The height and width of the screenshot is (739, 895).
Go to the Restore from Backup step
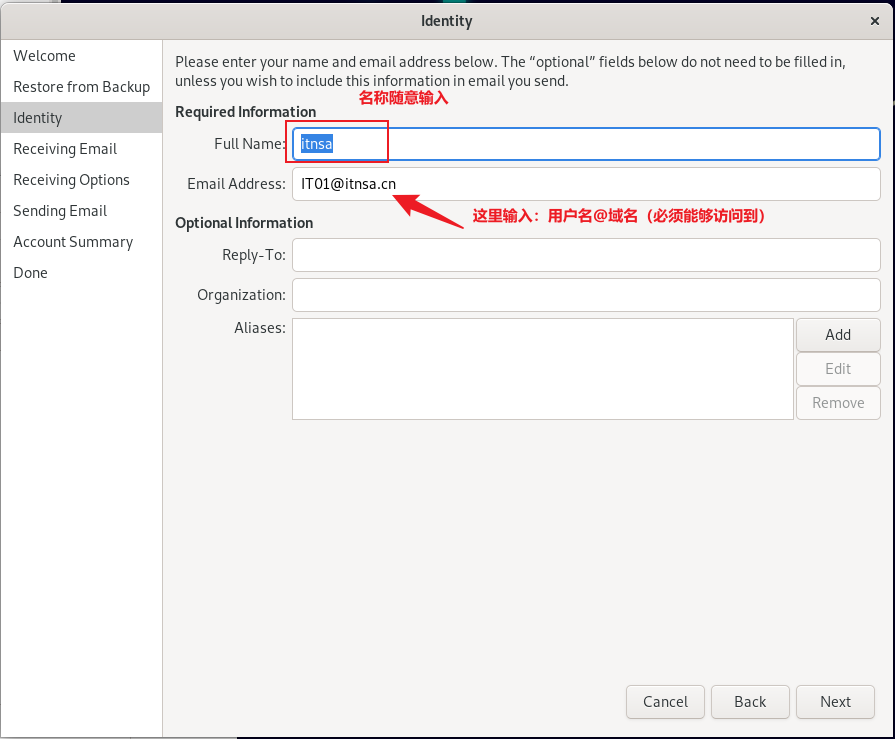pos(82,87)
